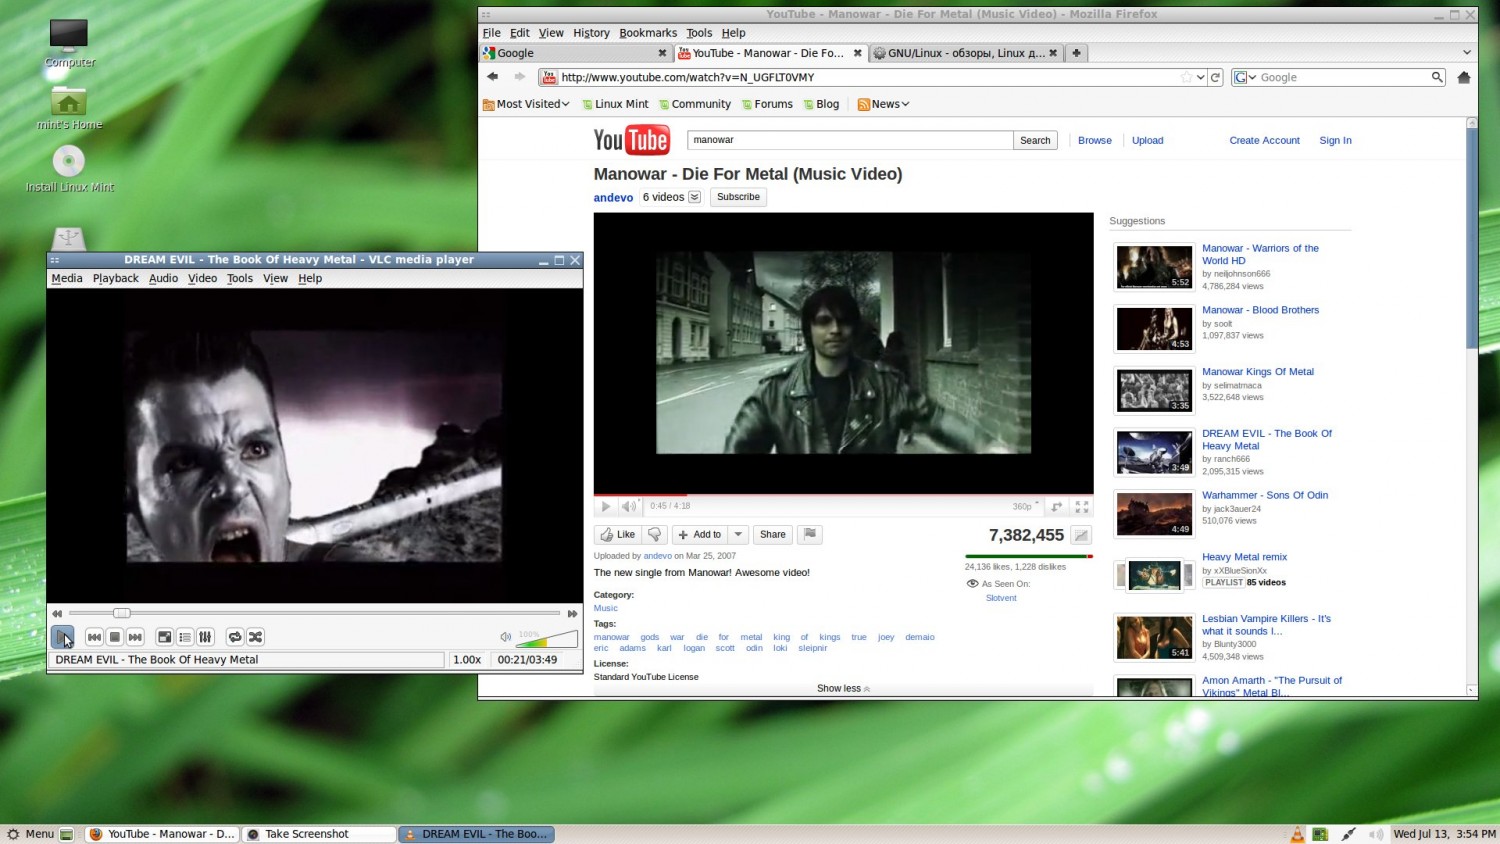Click the YouTube search input field
This screenshot has width=1500, height=844.
tap(850, 140)
